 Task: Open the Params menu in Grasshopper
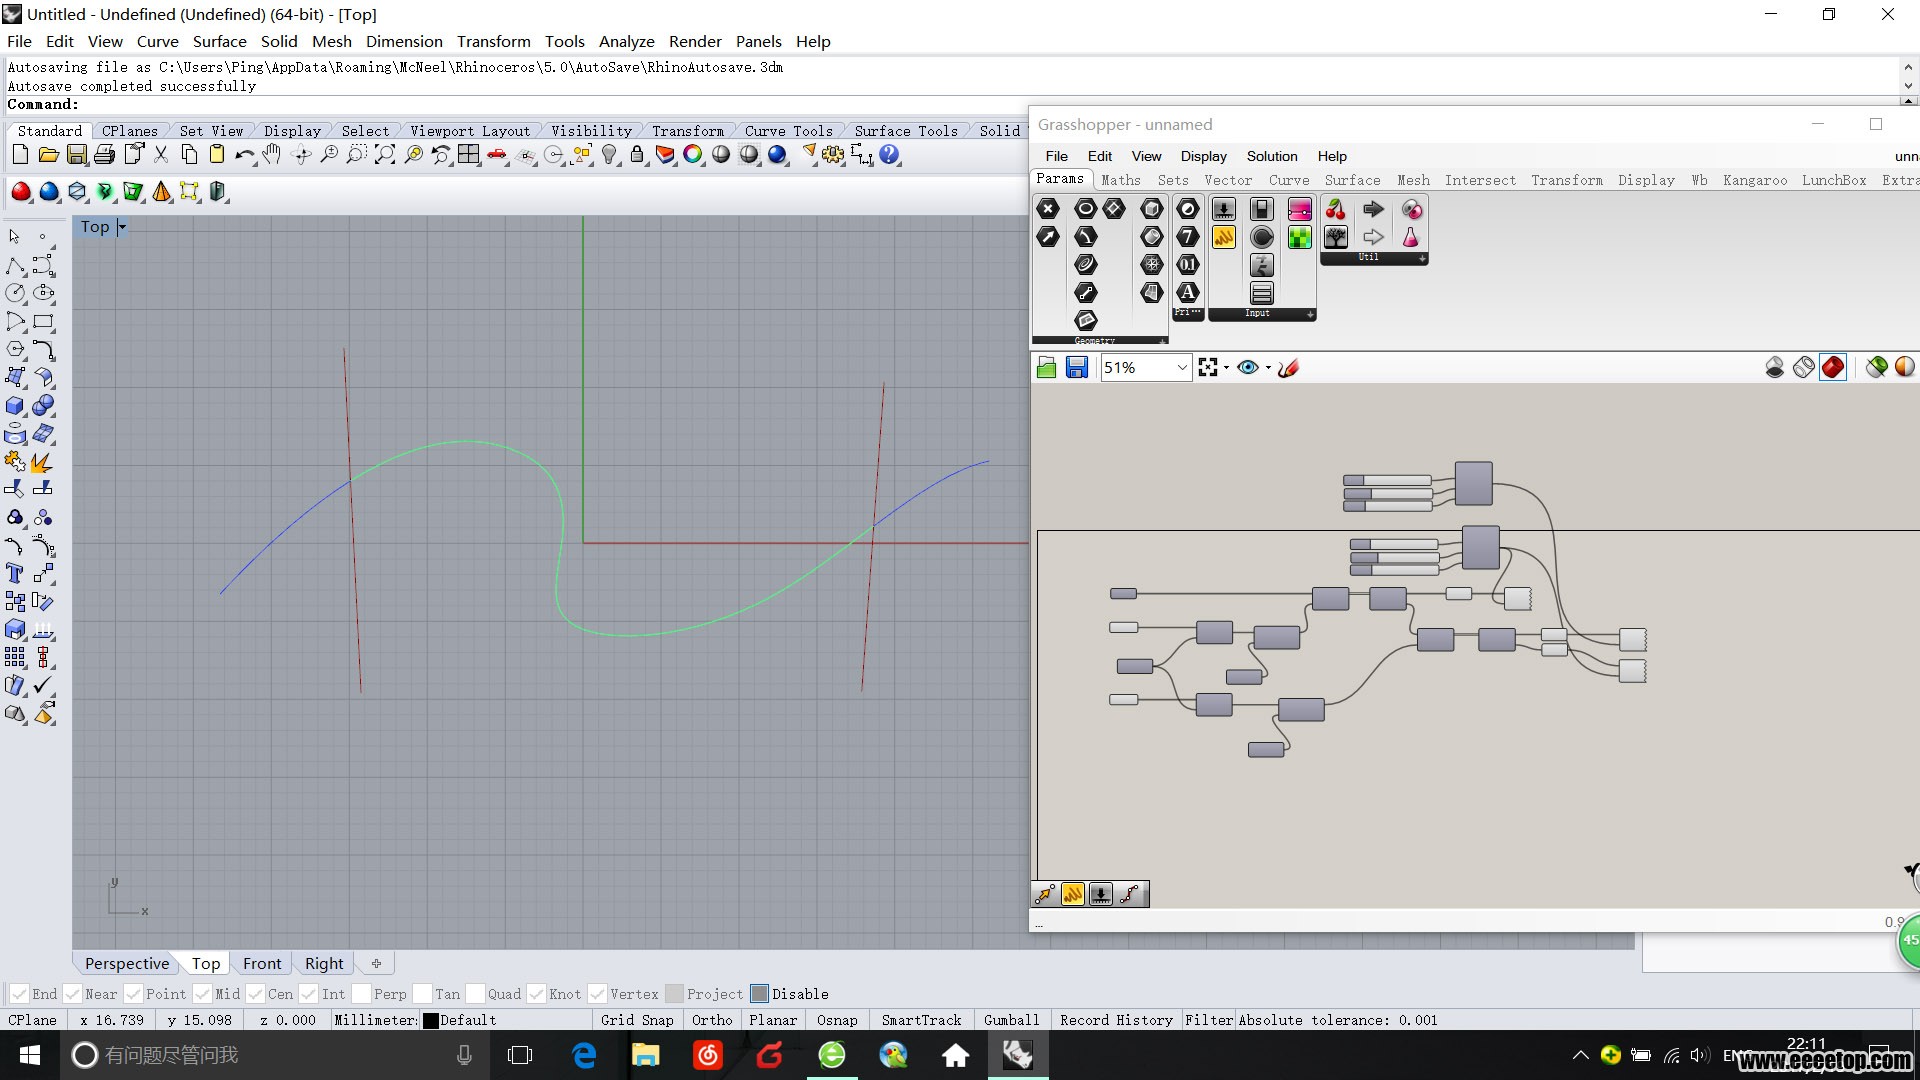[1065, 179]
